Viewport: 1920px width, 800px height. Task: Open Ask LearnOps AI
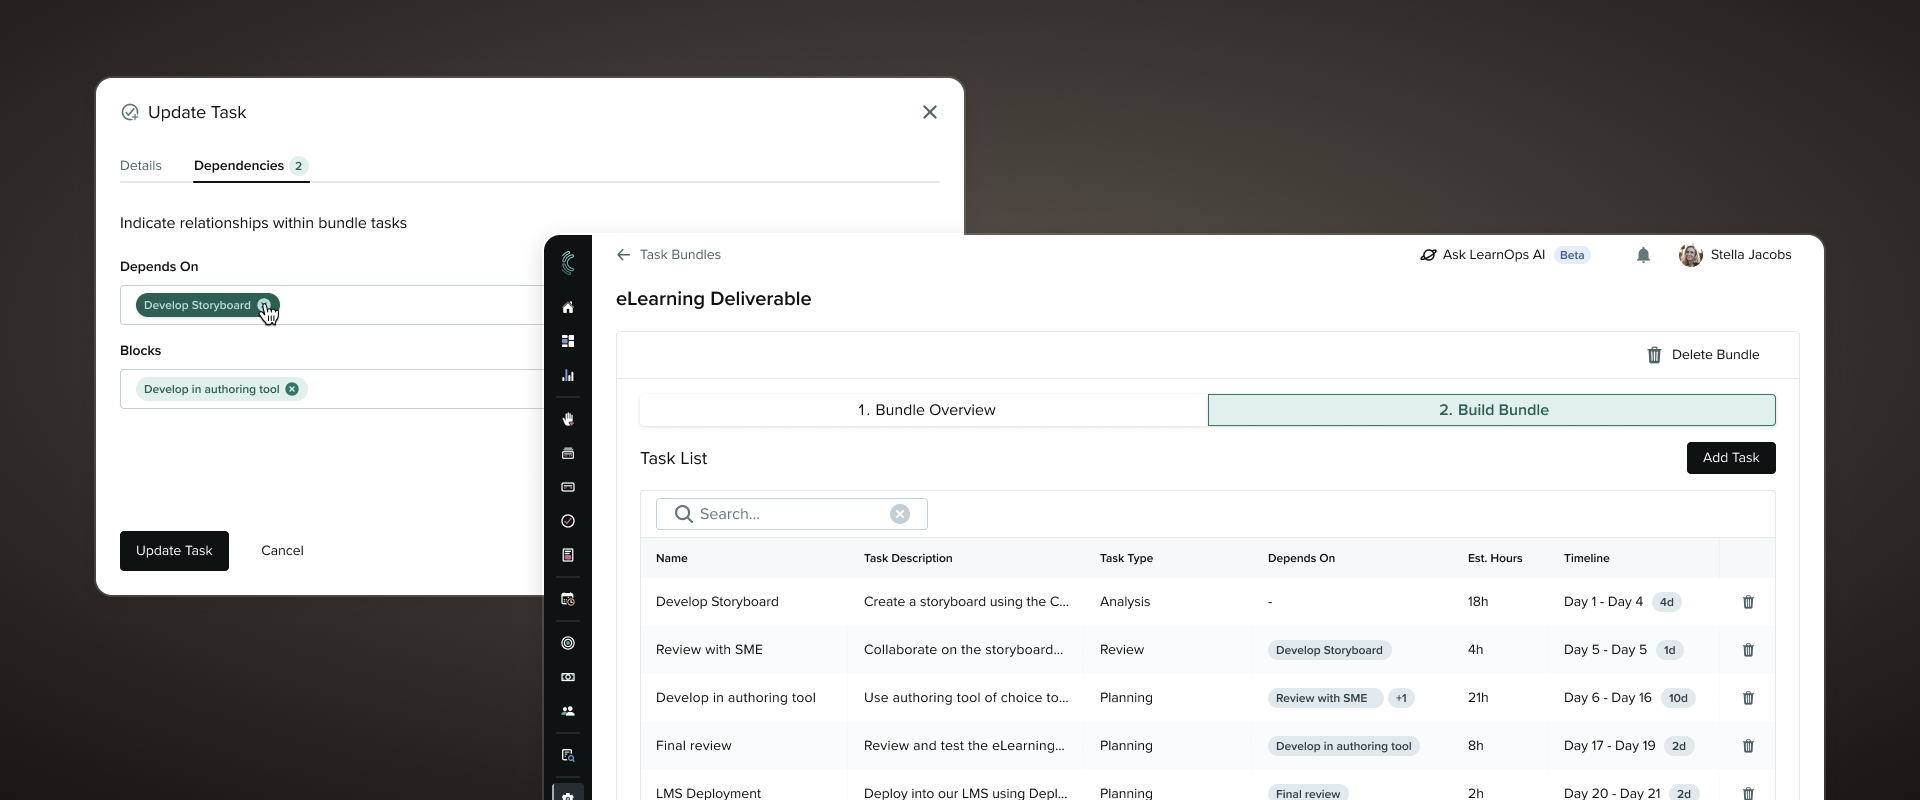(x=1504, y=255)
